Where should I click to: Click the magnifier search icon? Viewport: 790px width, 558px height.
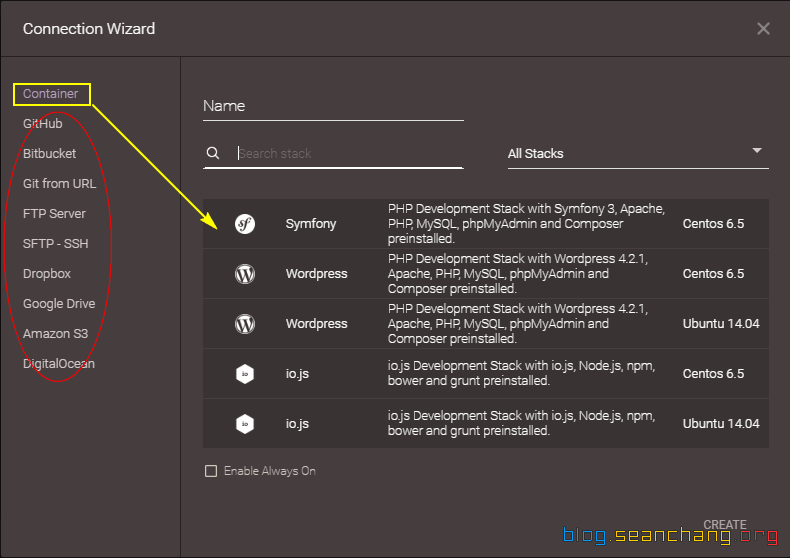point(213,153)
